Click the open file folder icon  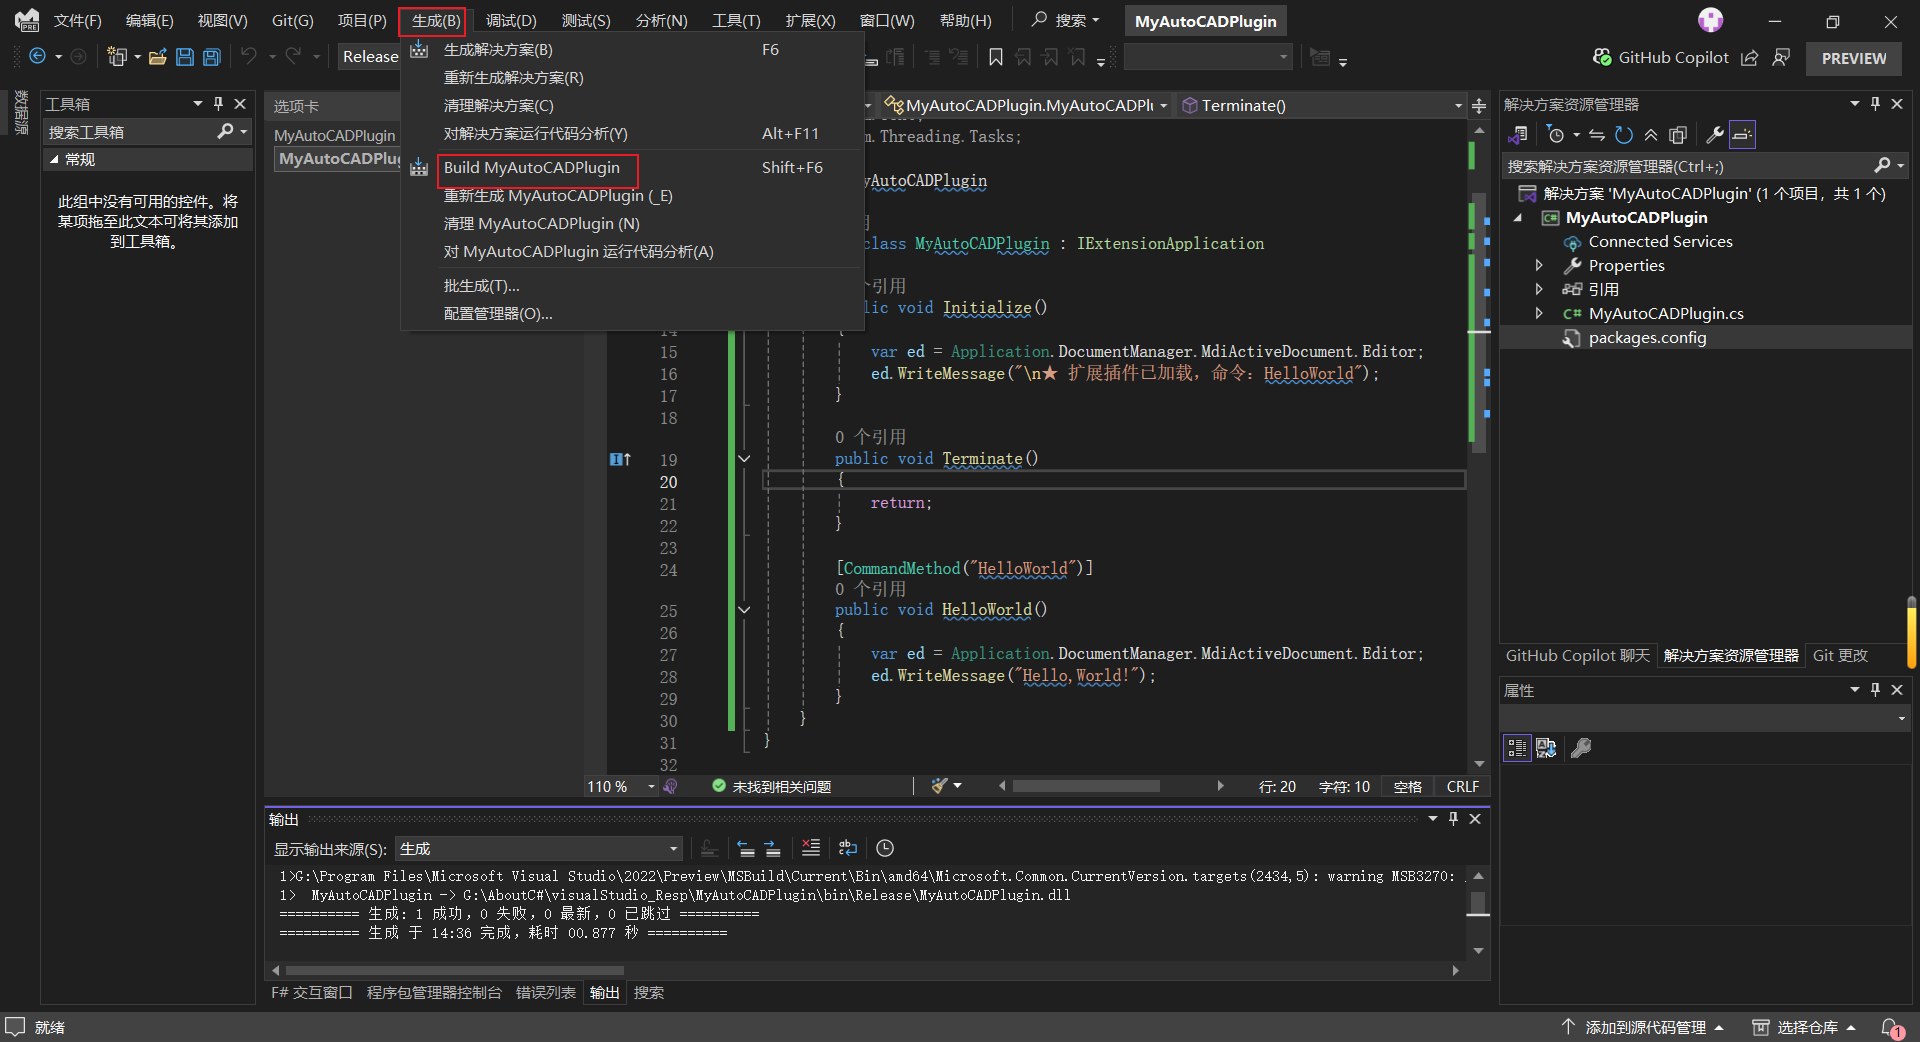(157, 57)
